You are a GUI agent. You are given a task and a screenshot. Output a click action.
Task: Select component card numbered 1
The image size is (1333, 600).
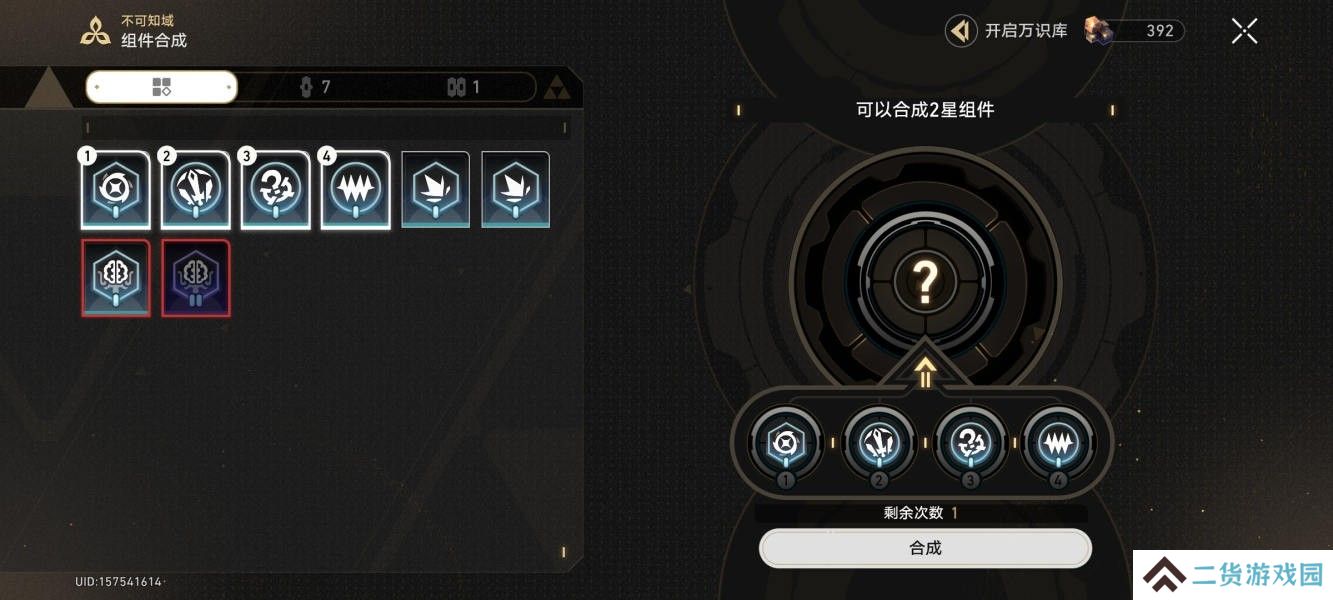click(116, 190)
